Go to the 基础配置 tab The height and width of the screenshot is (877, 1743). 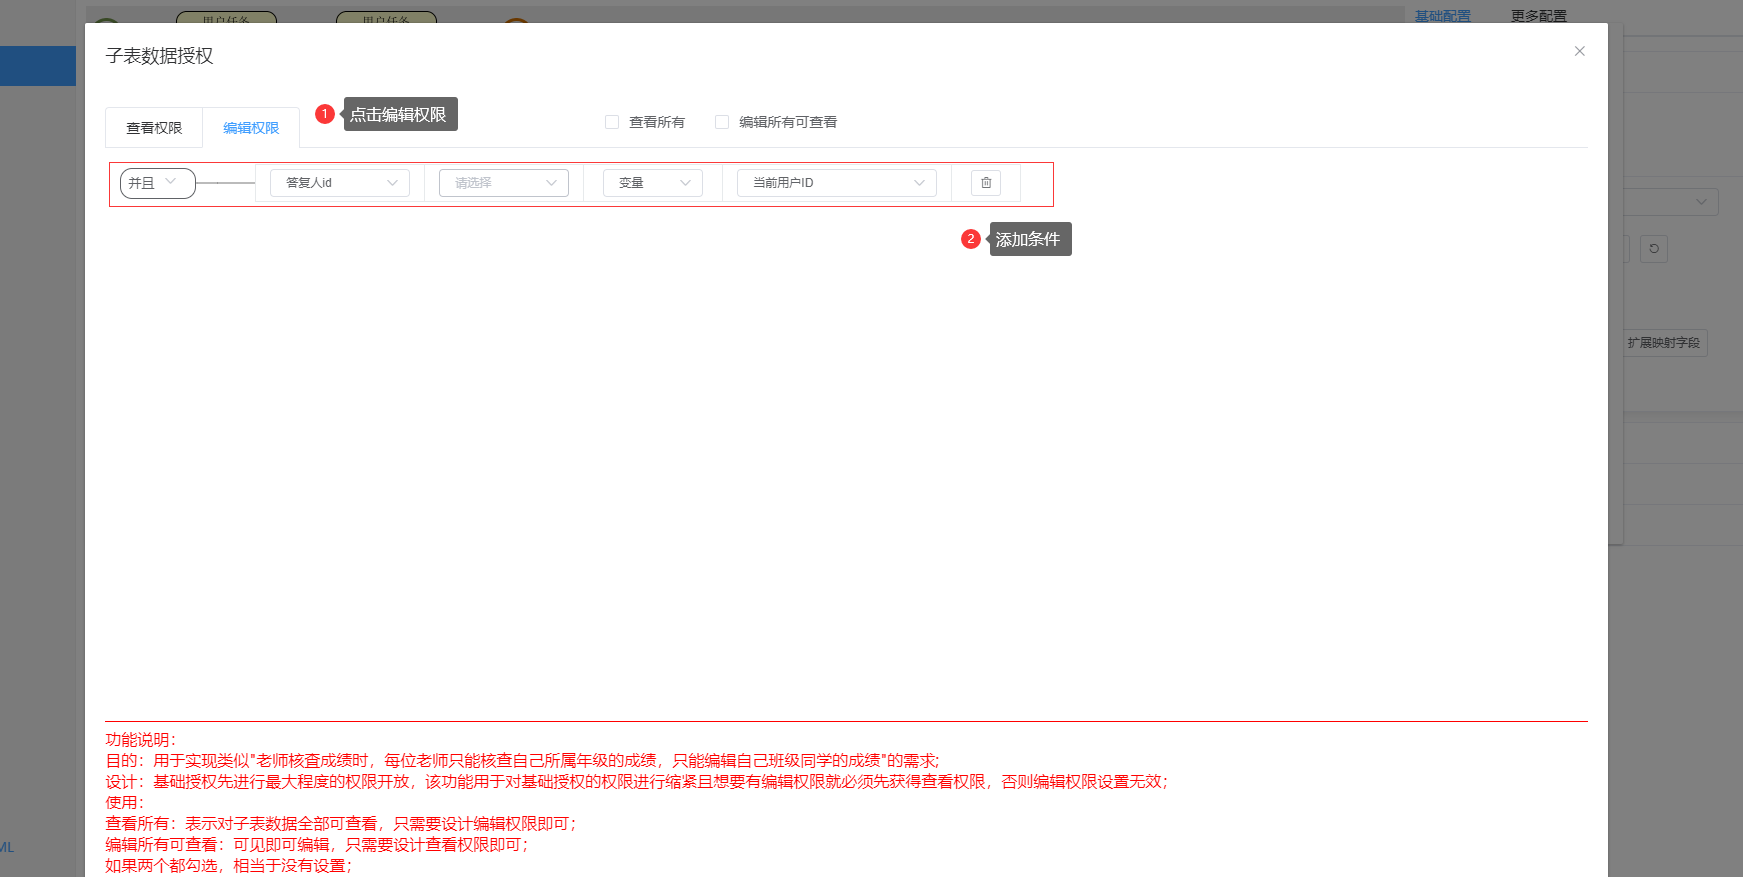pos(1442,15)
